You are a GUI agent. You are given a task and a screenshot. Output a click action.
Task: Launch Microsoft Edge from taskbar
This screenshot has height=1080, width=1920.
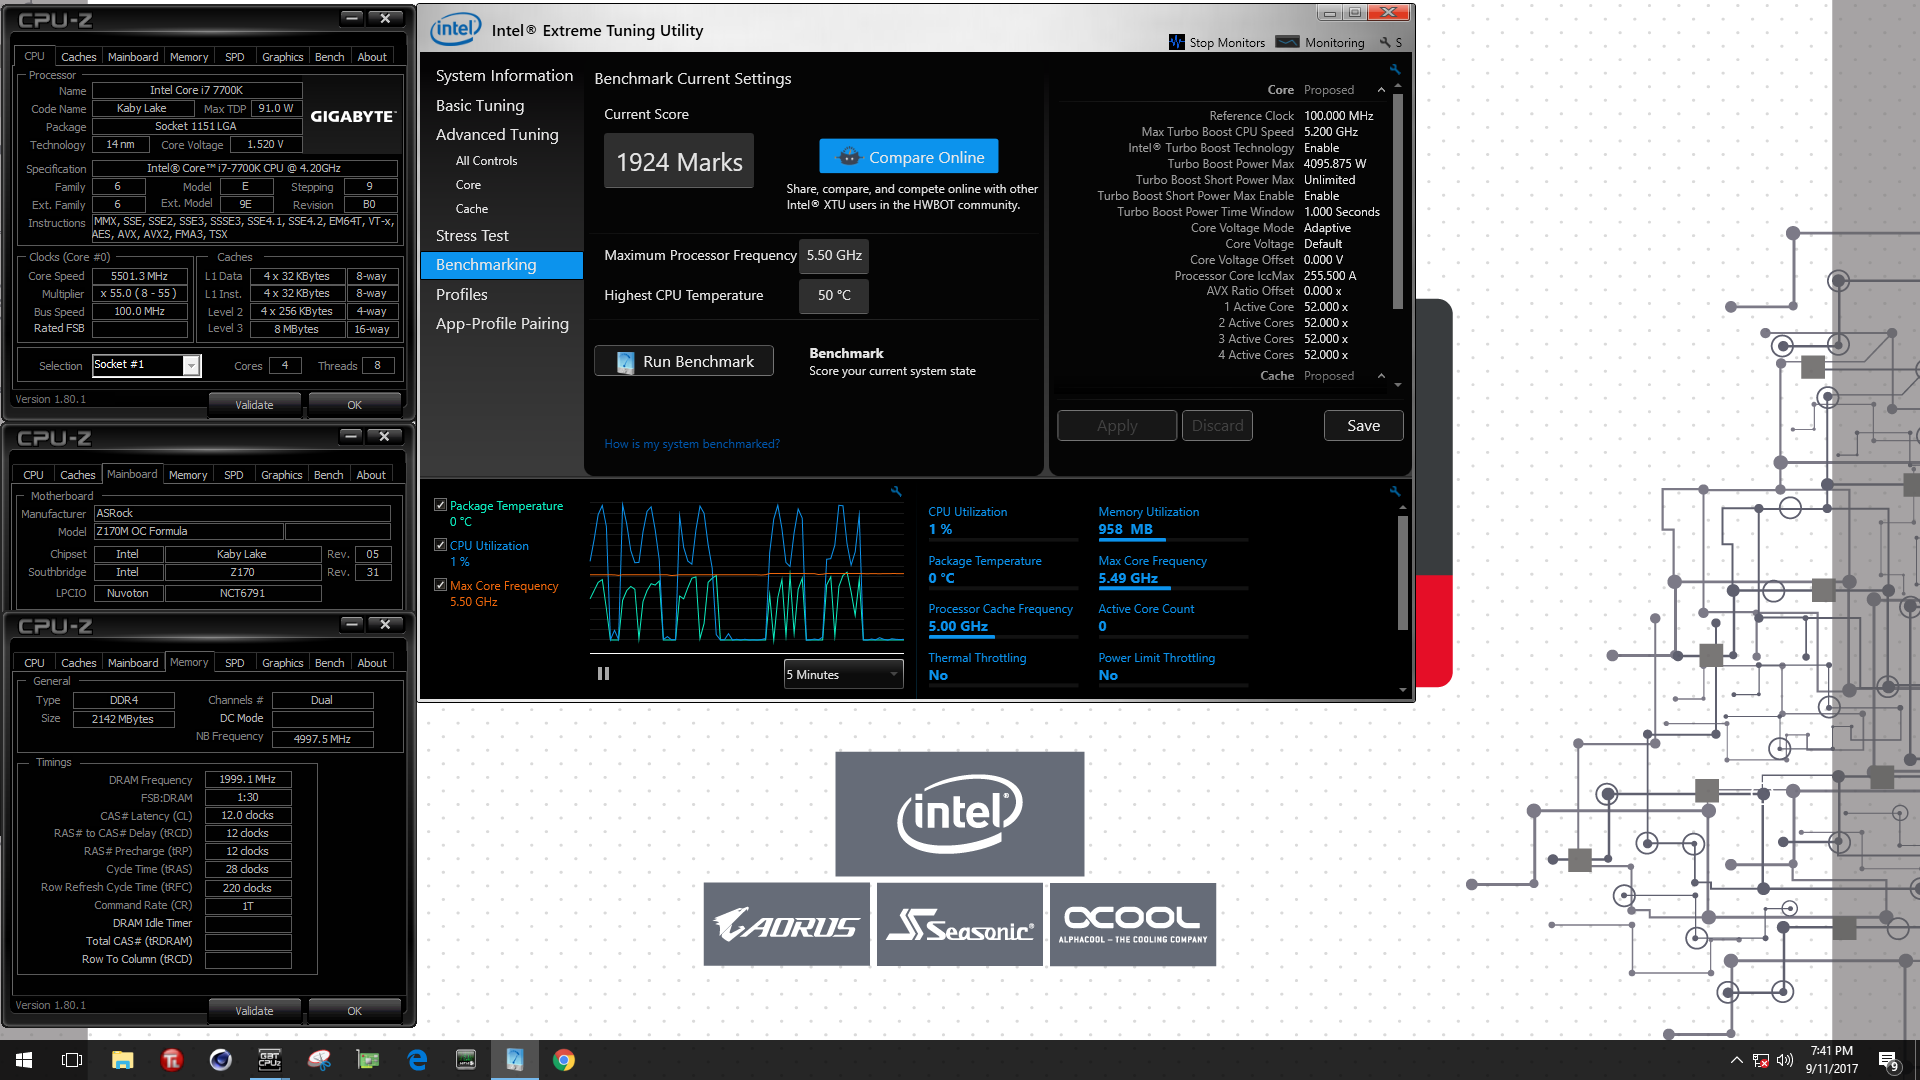(x=417, y=1060)
